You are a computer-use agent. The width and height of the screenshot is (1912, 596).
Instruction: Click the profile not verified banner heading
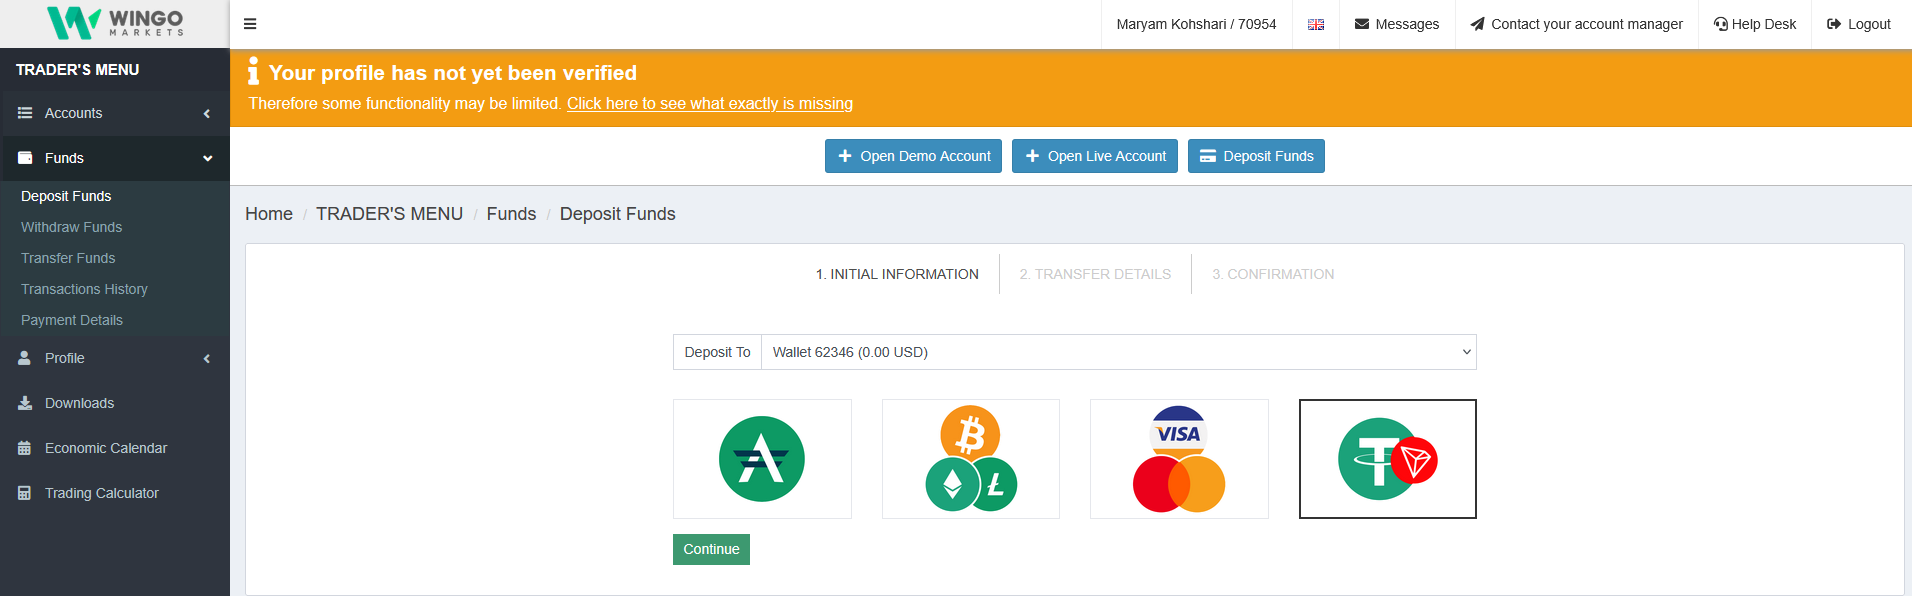tap(453, 73)
